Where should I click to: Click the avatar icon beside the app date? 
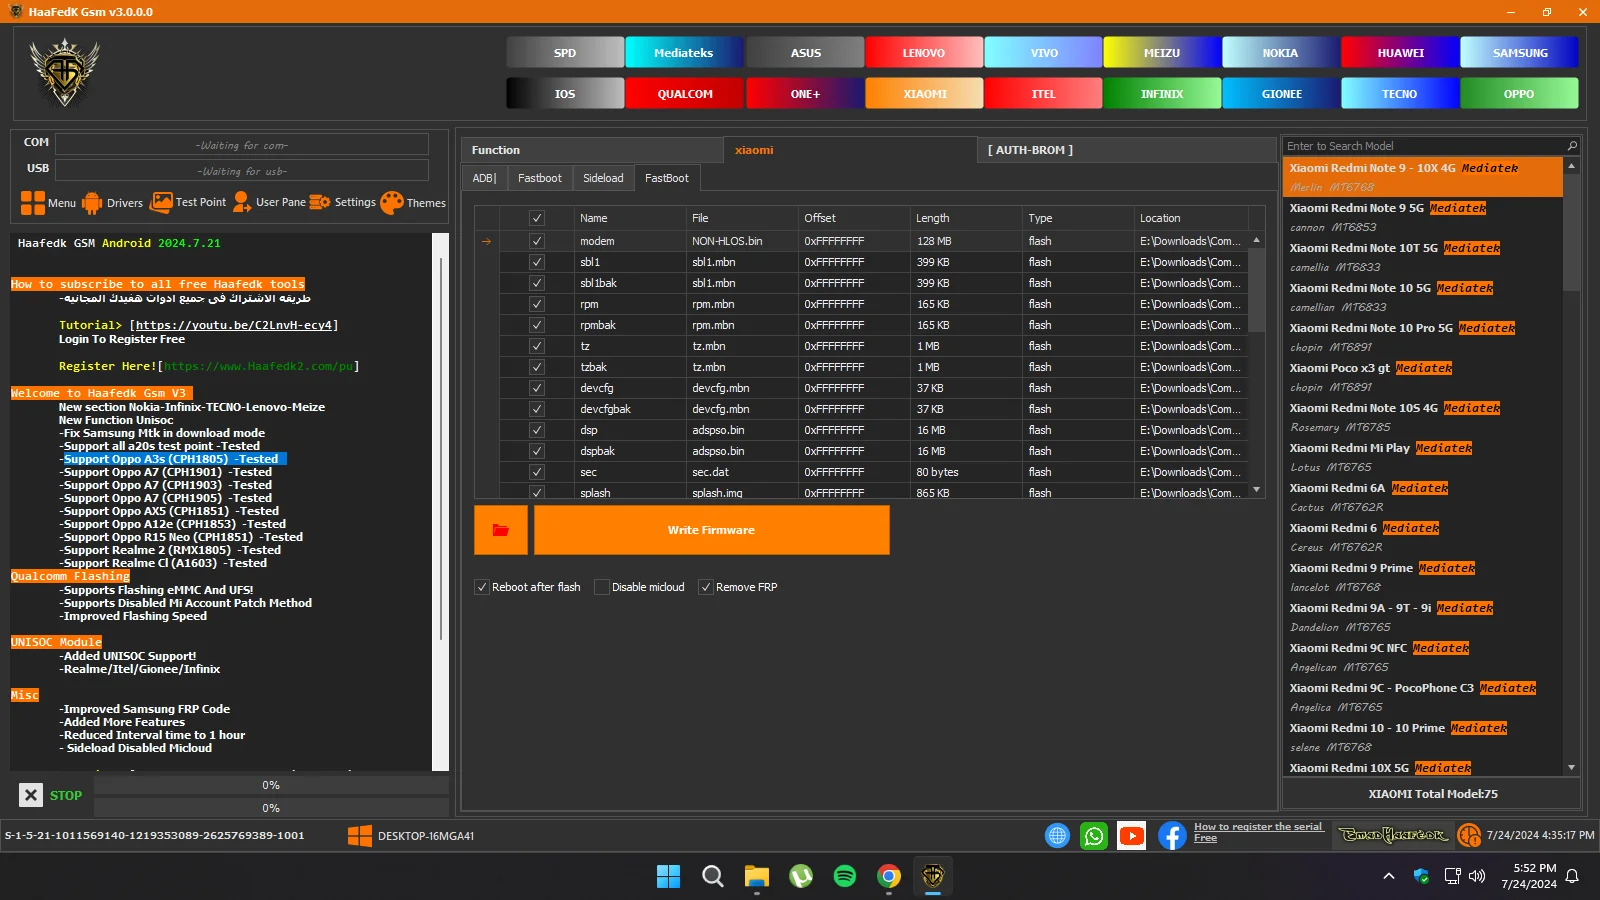[x=1469, y=835]
